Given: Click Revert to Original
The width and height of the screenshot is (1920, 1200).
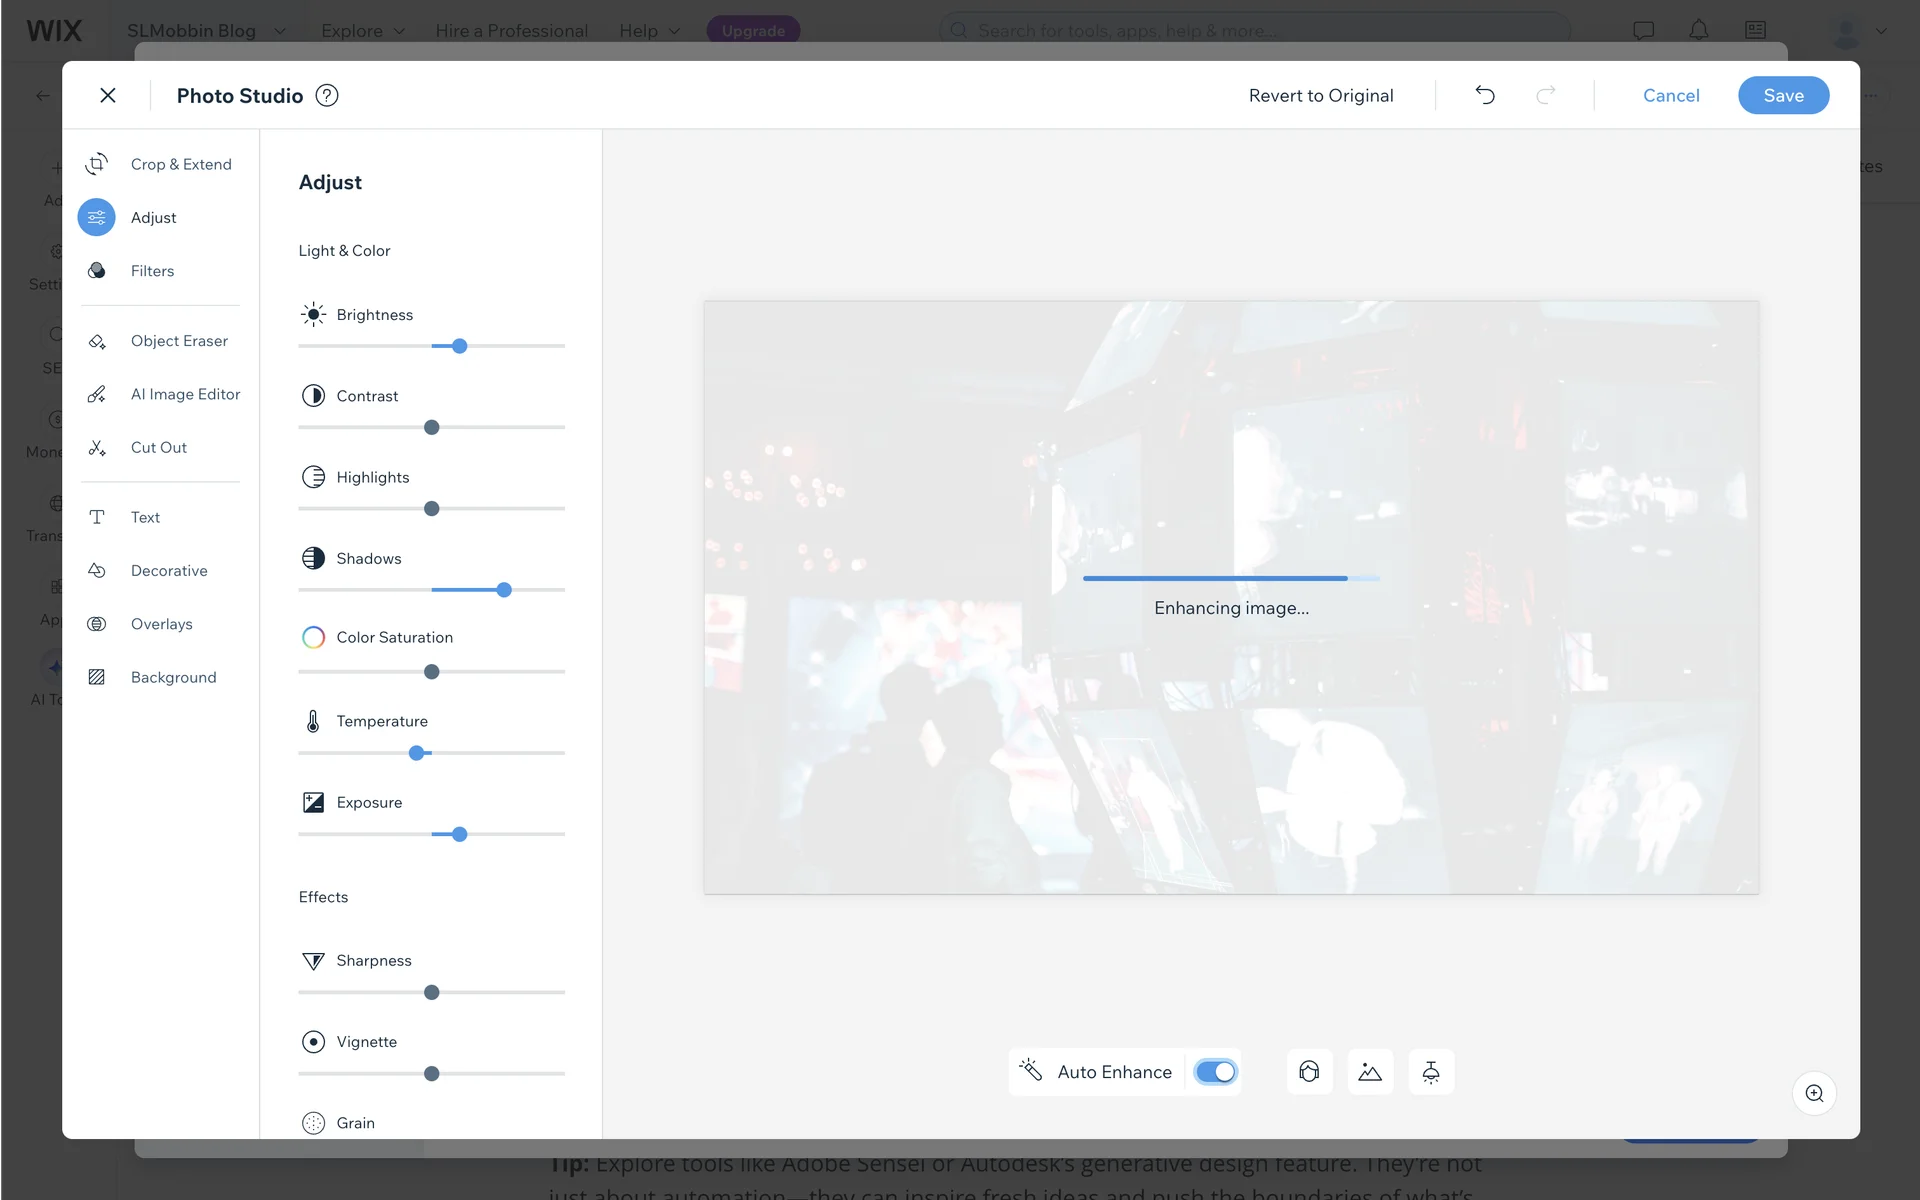Looking at the screenshot, I should 1320,95.
